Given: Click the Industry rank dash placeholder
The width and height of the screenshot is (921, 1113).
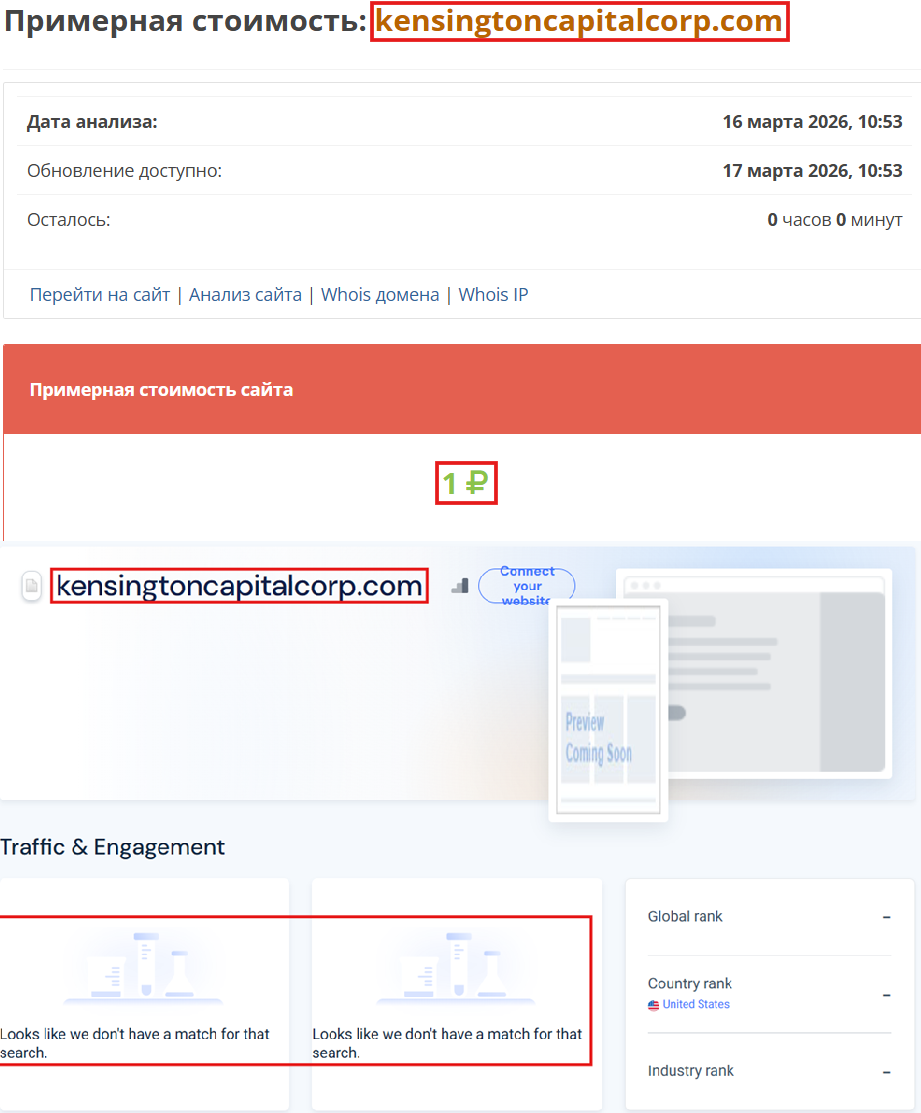Looking at the screenshot, I should tap(886, 1070).
